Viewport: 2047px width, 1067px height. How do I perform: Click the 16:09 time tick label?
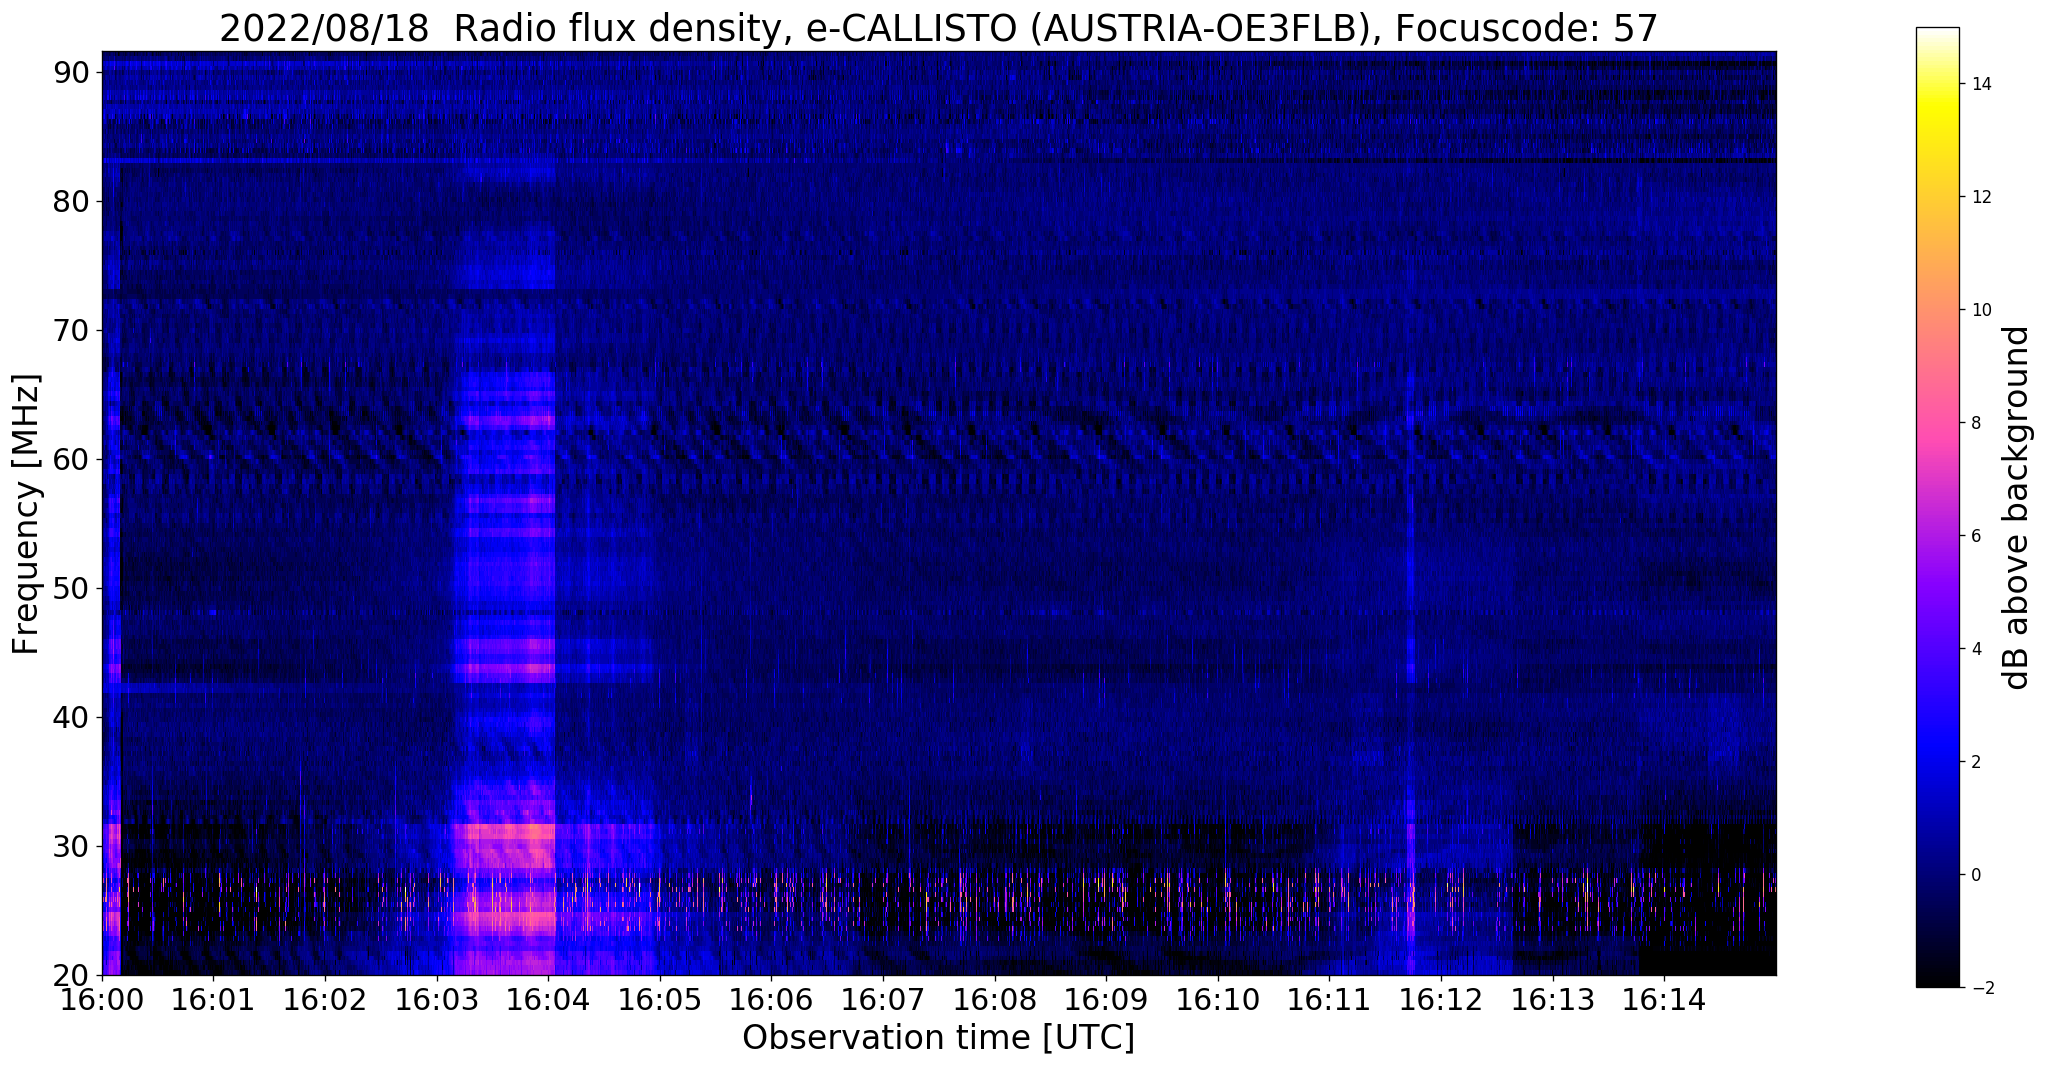pyautogui.click(x=1106, y=1000)
